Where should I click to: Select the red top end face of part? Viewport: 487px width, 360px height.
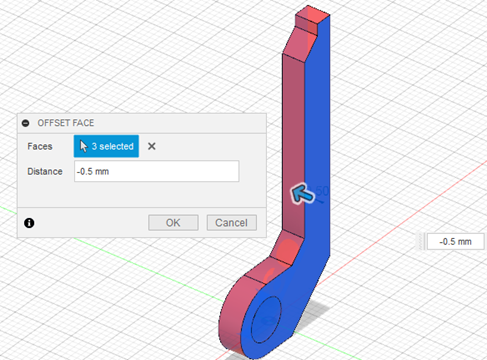tap(312, 14)
